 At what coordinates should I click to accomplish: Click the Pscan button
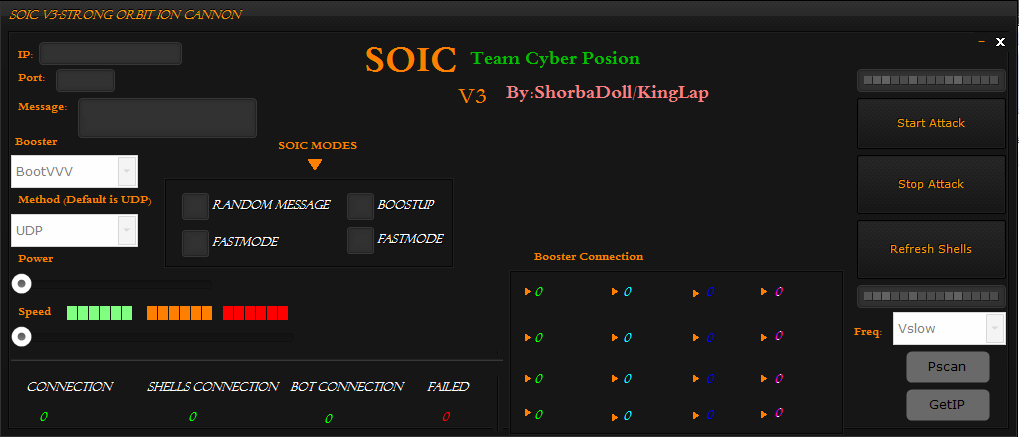point(948,367)
